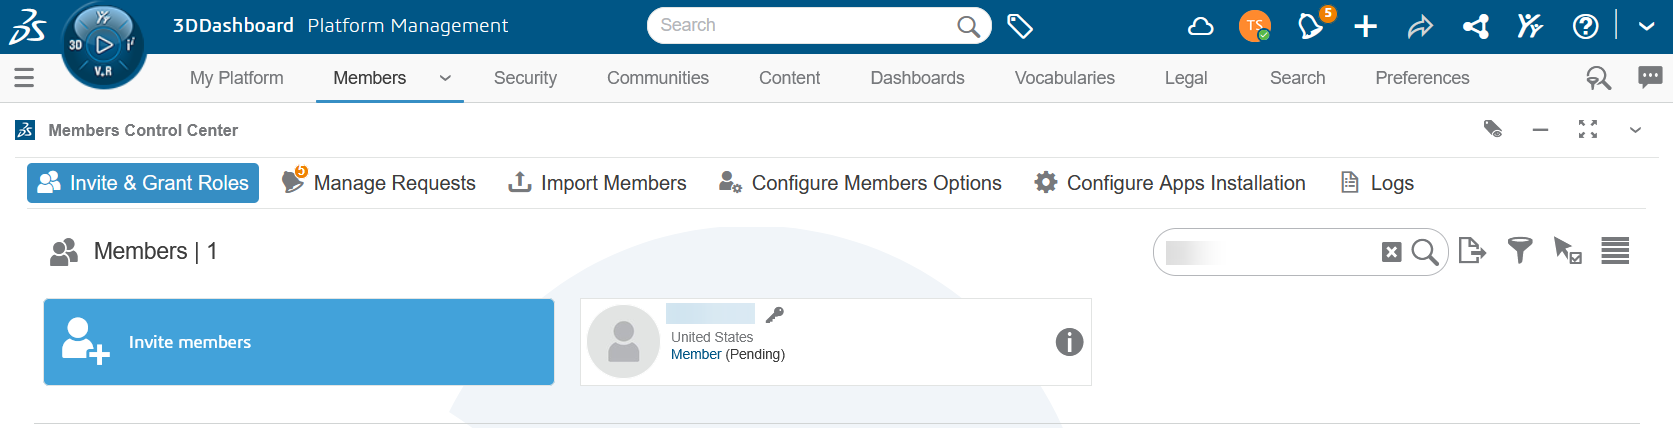This screenshot has height=428, width=1673.
Task: Switch to list view icon
Action: tap(1615, 250)
